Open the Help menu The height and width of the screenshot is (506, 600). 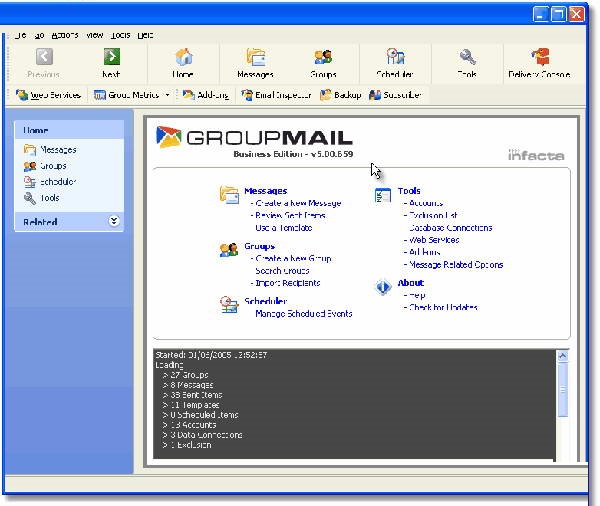click(145, 35)
